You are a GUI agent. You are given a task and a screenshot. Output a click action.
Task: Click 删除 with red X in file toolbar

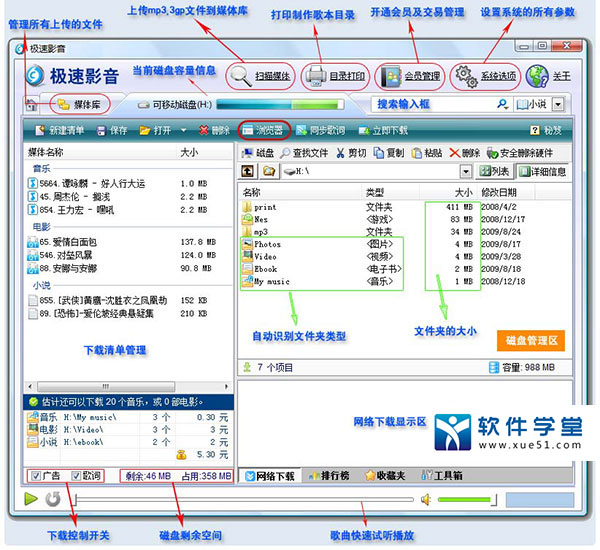465,153
